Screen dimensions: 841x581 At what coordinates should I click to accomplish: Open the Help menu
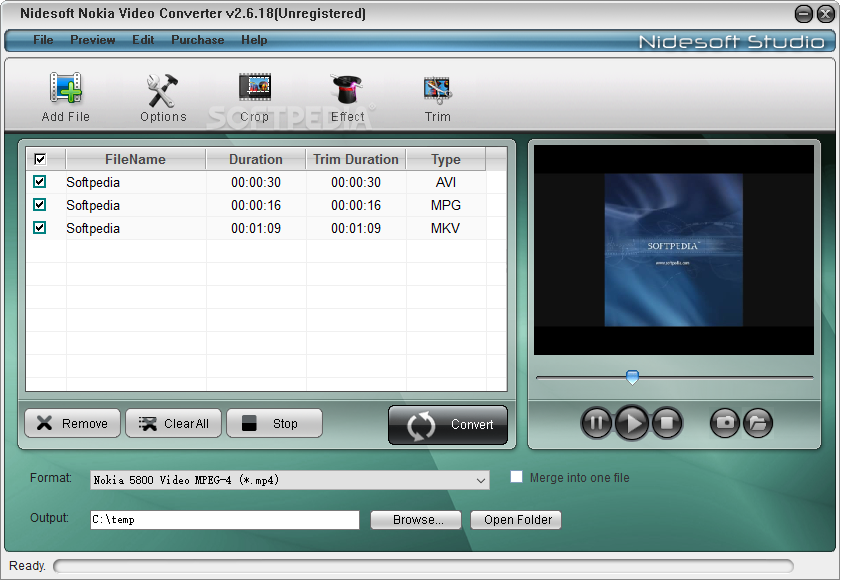click(x=254, y=40)
